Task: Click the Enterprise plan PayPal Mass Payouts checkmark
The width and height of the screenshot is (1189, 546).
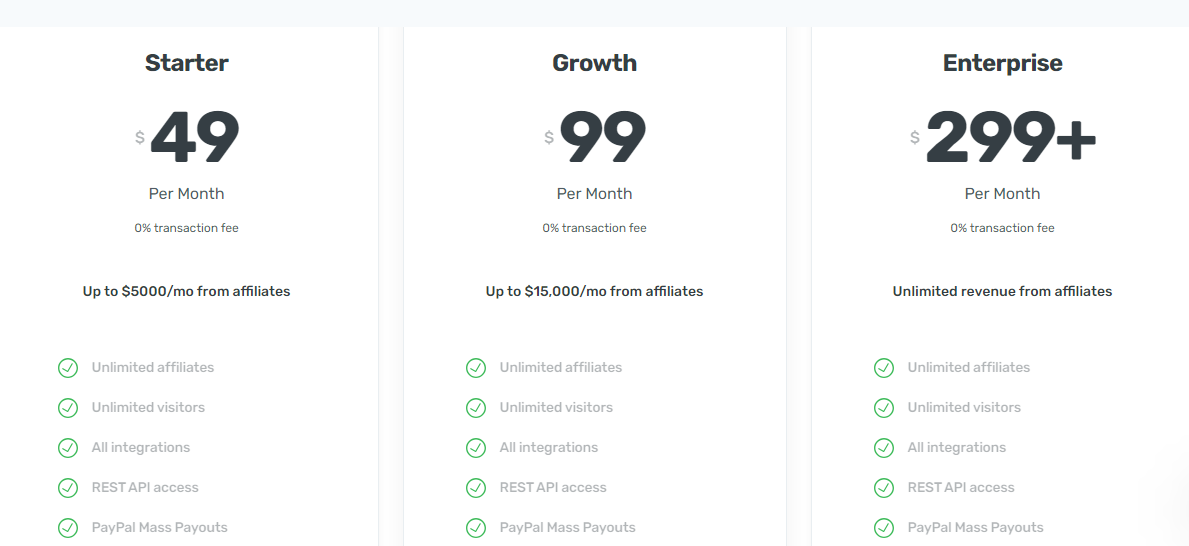Action: [884, 528]
